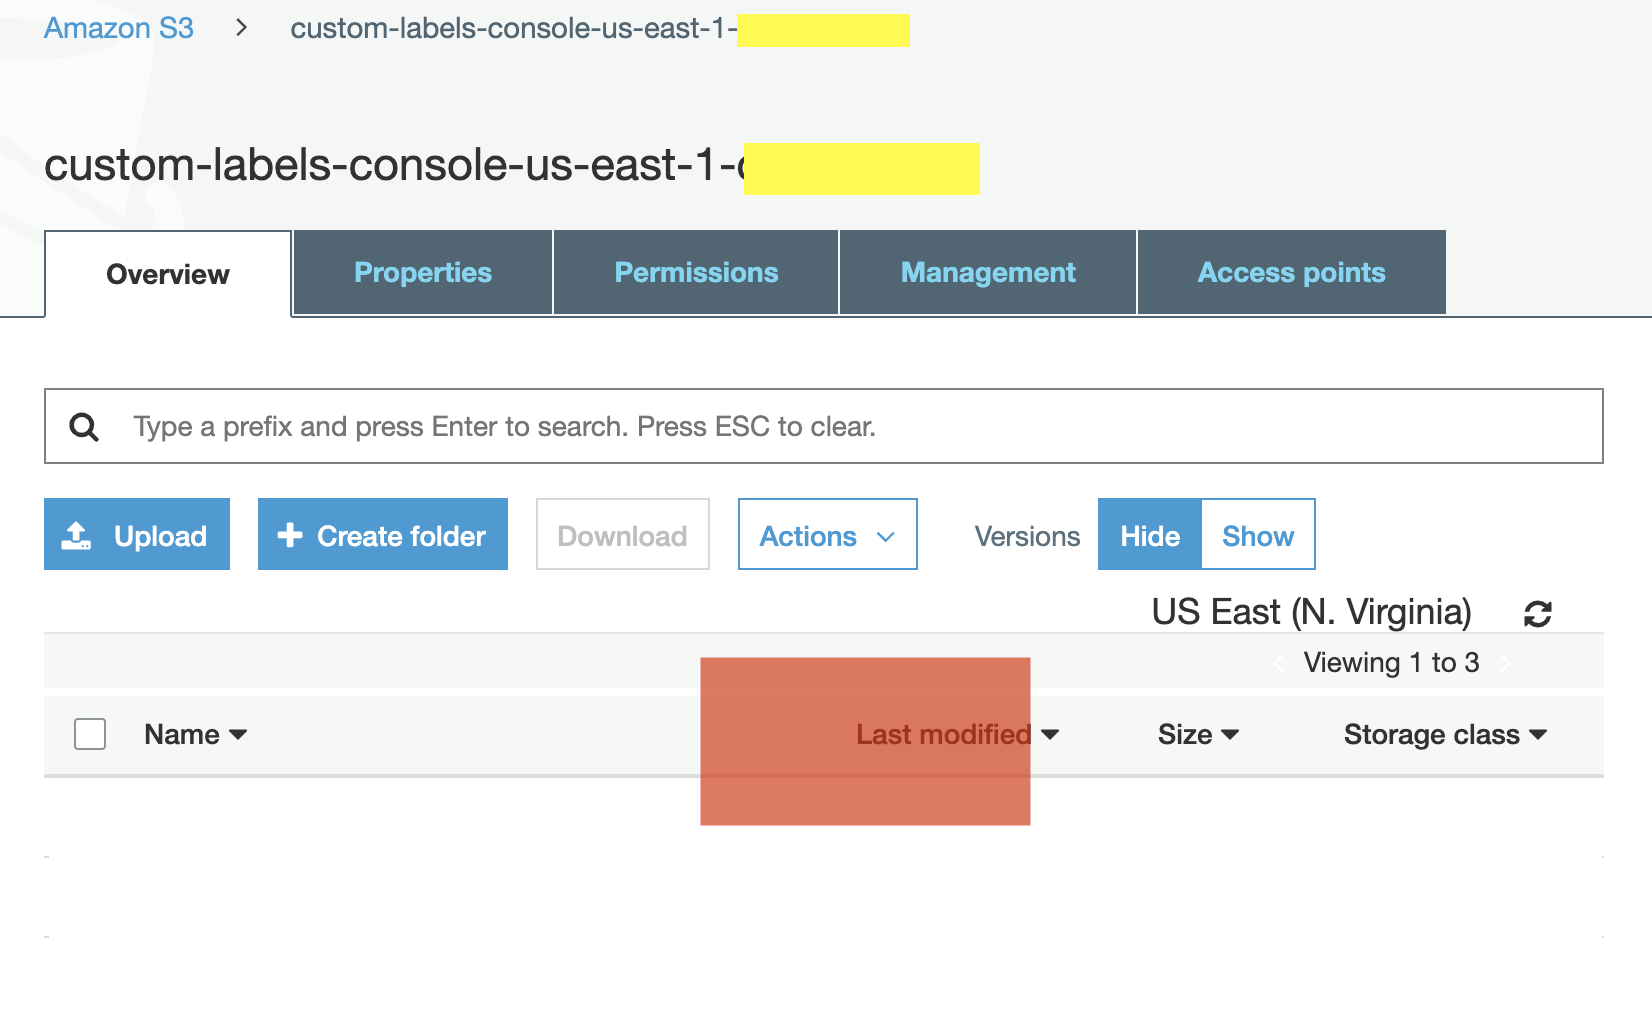Click the Download button
The image size is (1652, 1010).
[623, 535]
